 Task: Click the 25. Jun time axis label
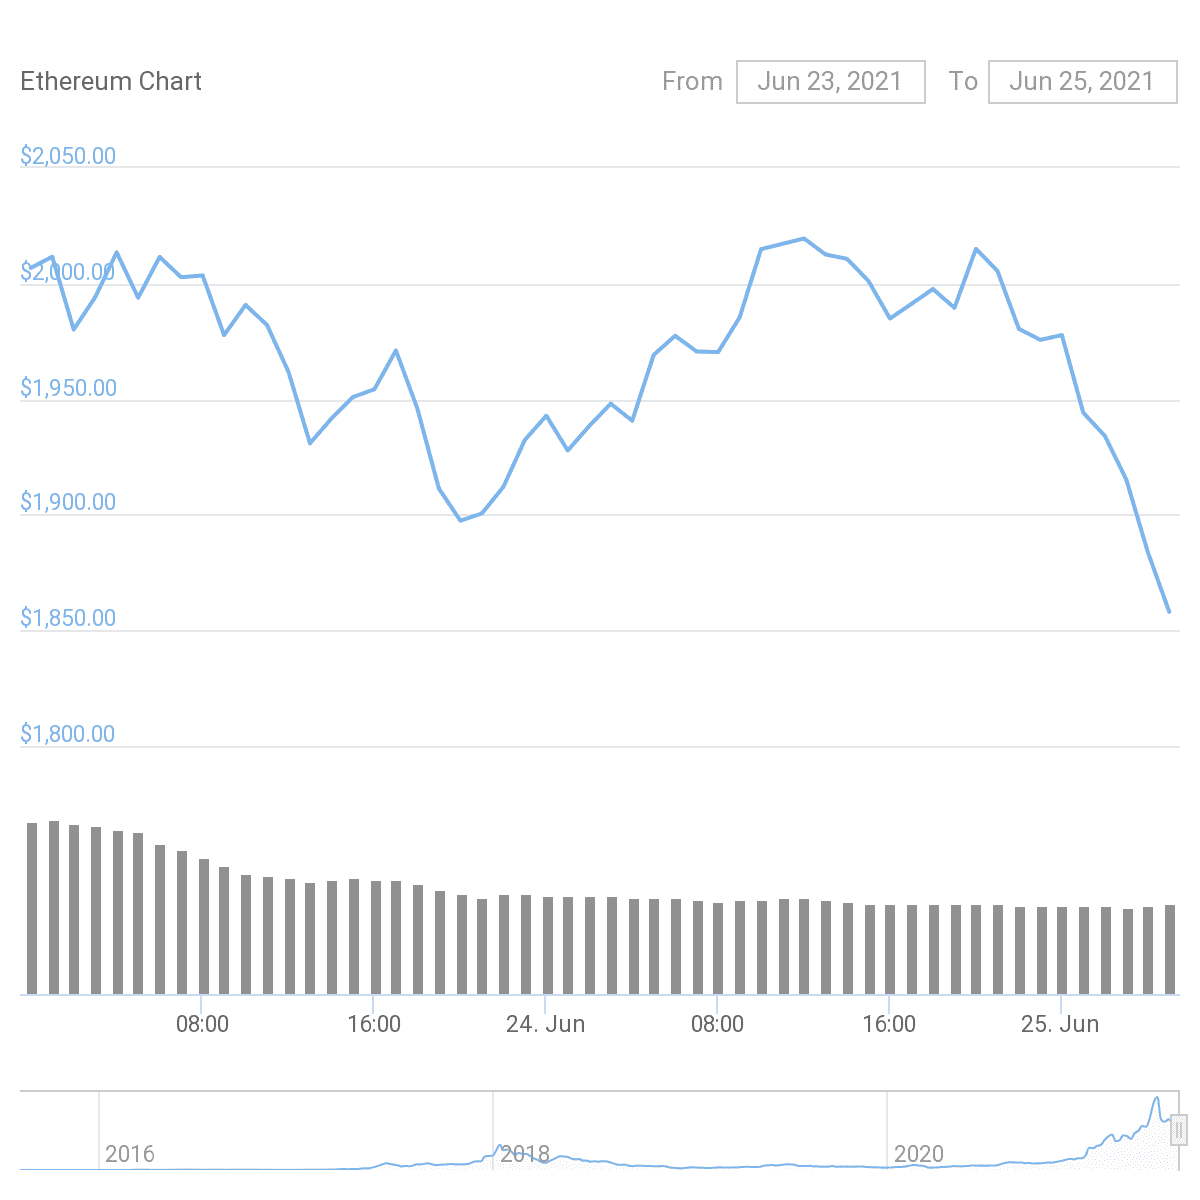click(x=1060, y=1024)
